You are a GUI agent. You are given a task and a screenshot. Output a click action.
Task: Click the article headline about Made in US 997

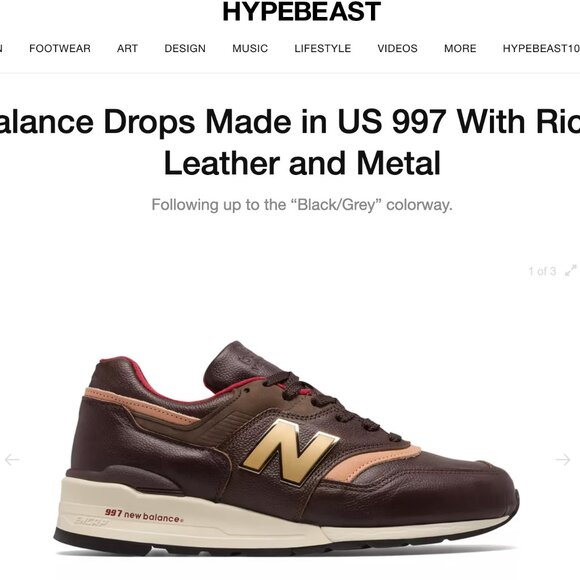pyautogui.click(x=290, y=142)
